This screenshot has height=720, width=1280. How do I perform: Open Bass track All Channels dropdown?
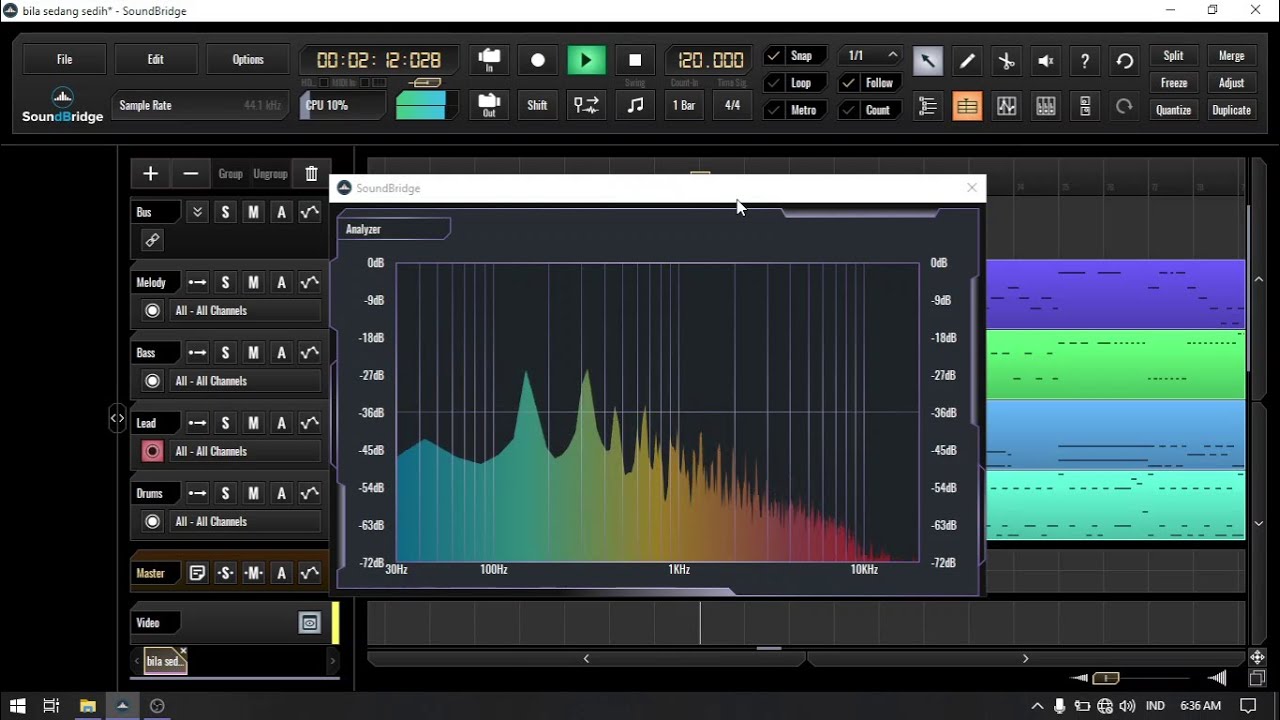245,381
